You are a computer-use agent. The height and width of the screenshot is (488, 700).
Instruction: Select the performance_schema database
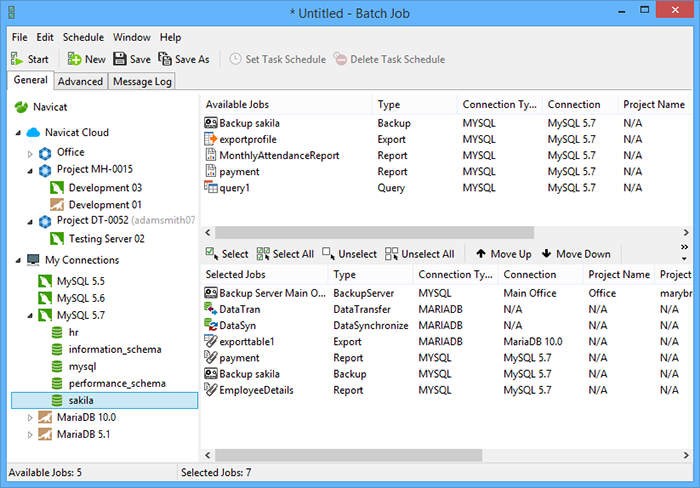pyautogui.click(x=117, y=384)
